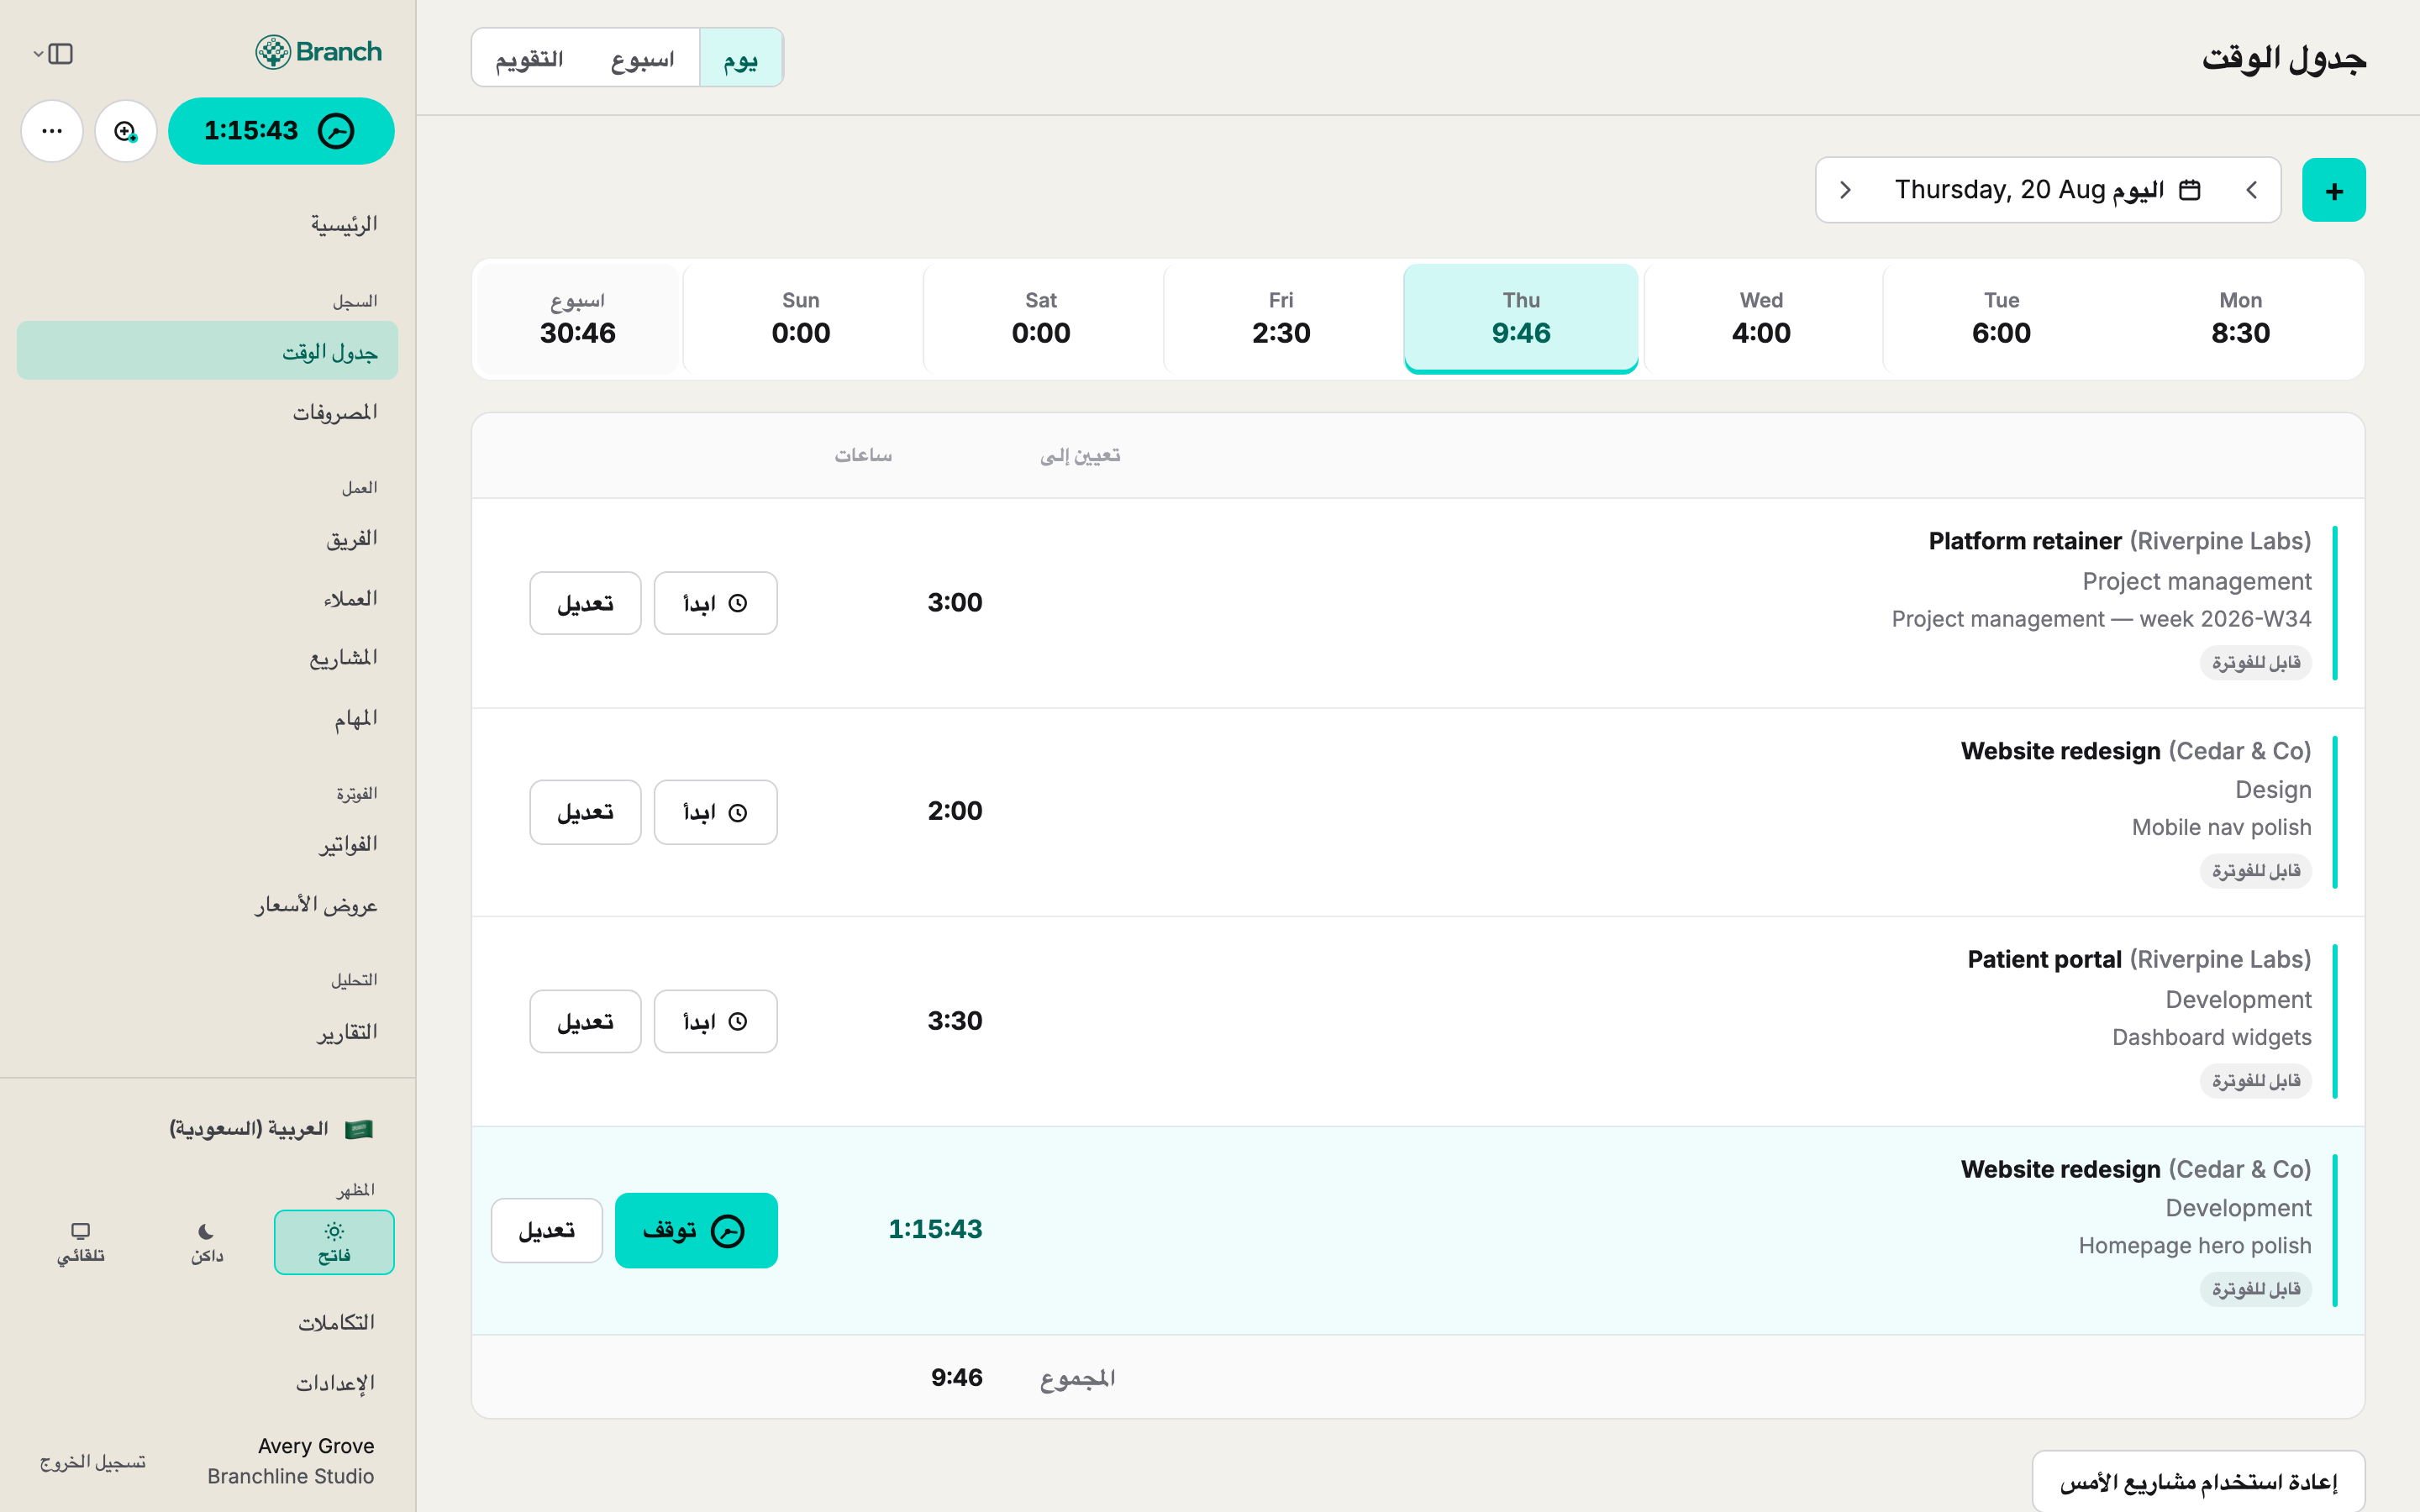Click تسجيل الخروج sign-out link

pos(93,1462)
